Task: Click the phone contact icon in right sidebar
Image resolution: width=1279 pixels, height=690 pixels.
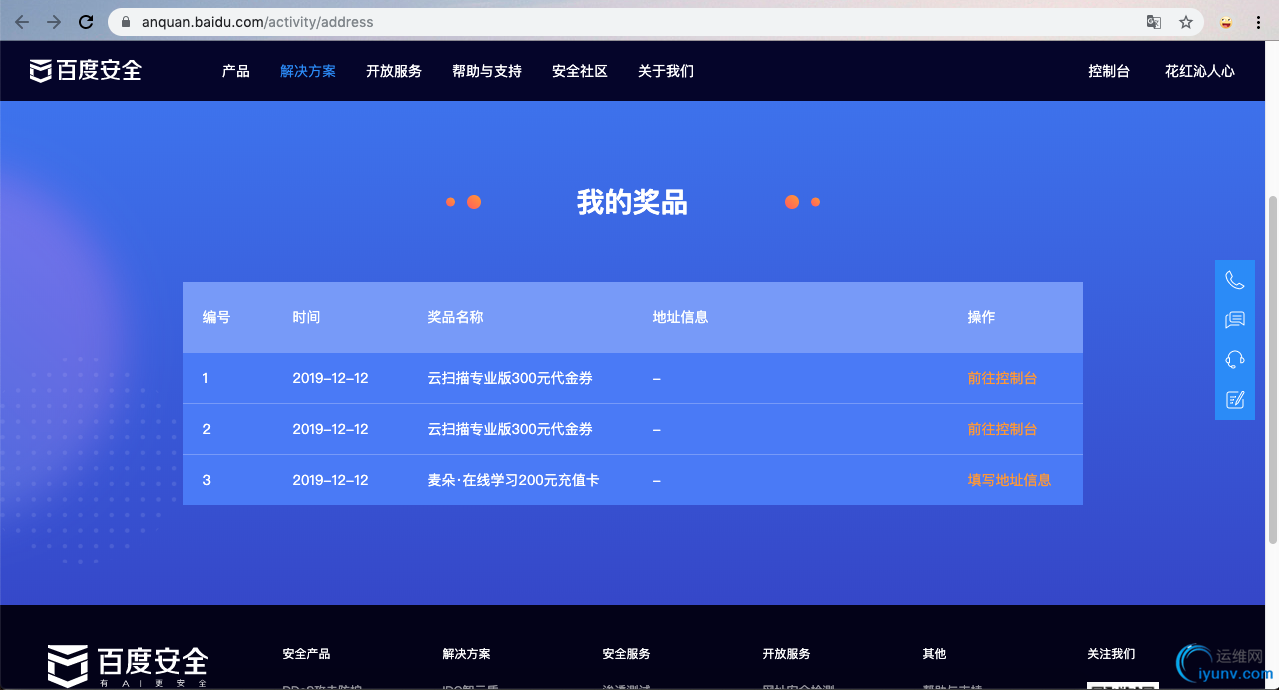Action: (x=1234, y=279)
